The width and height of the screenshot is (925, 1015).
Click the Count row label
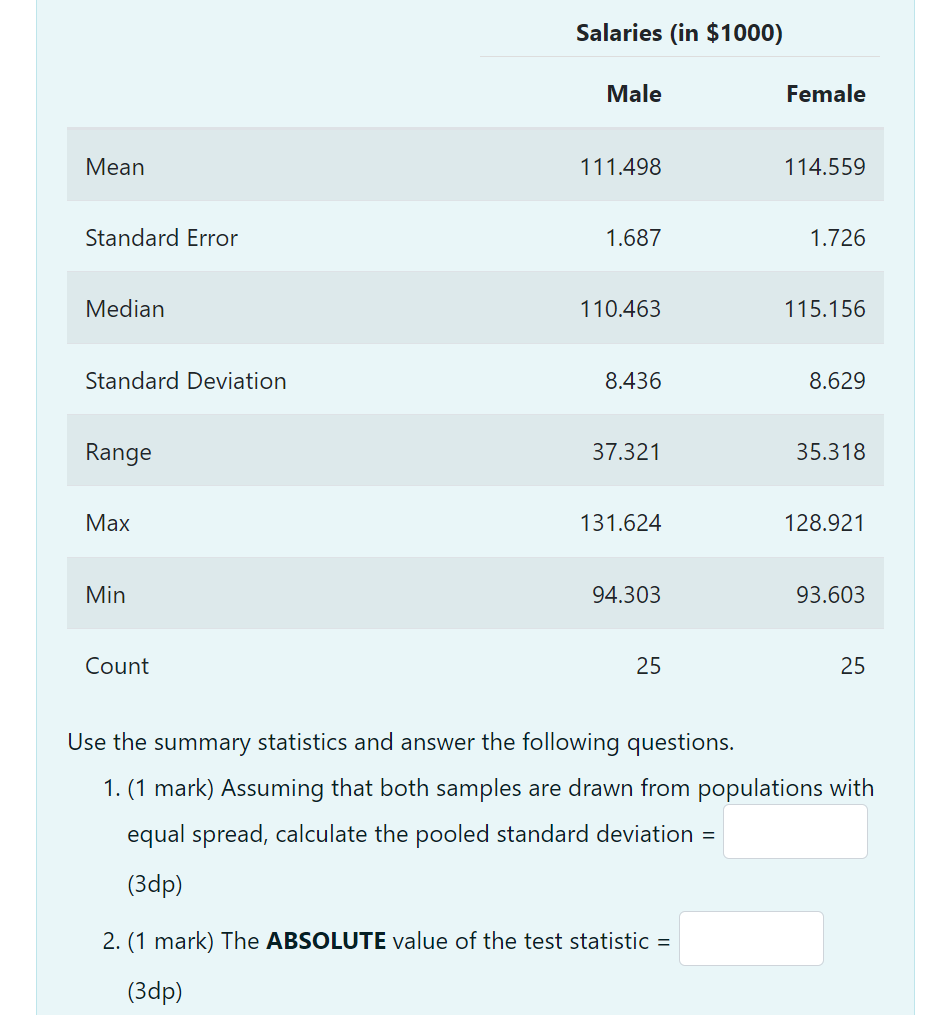click(x=117, y=666)
